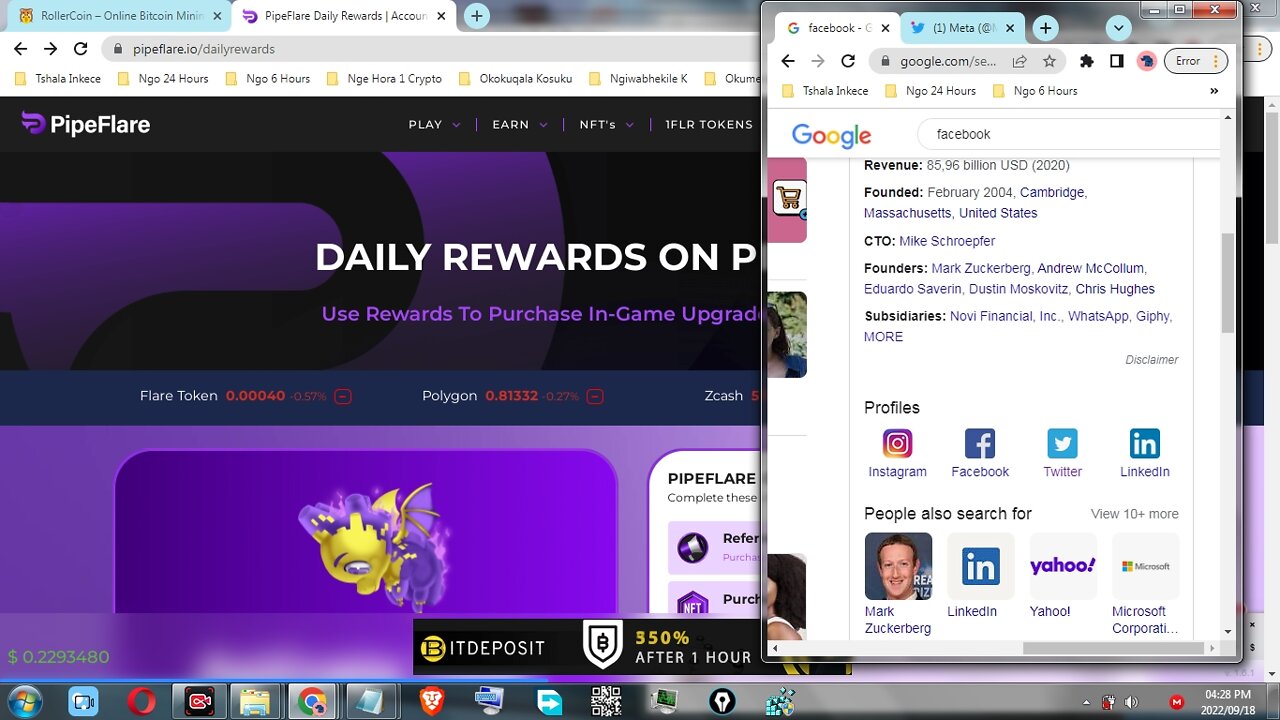Open 1FLR TOKENS menu item
This screenshot has width=1280, height=720.
tap(709, 125)
